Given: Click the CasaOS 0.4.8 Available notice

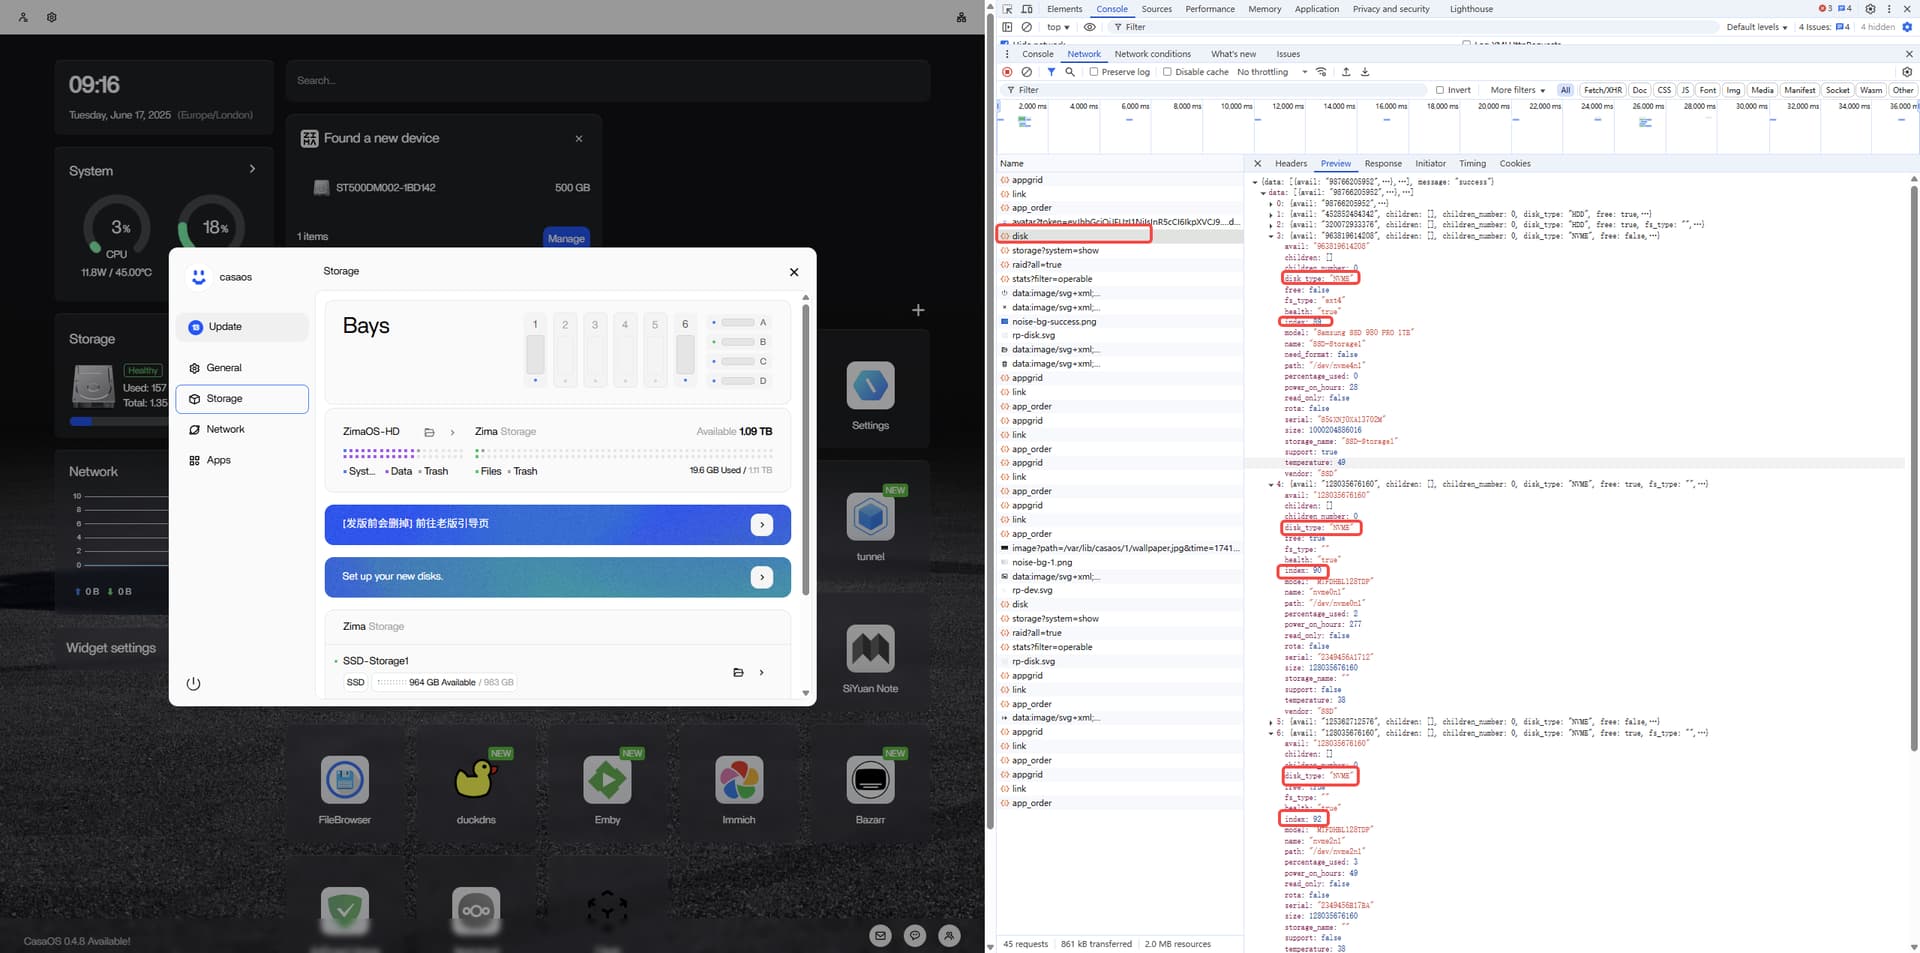Looking at the screenshot, I should coord(77,941).
